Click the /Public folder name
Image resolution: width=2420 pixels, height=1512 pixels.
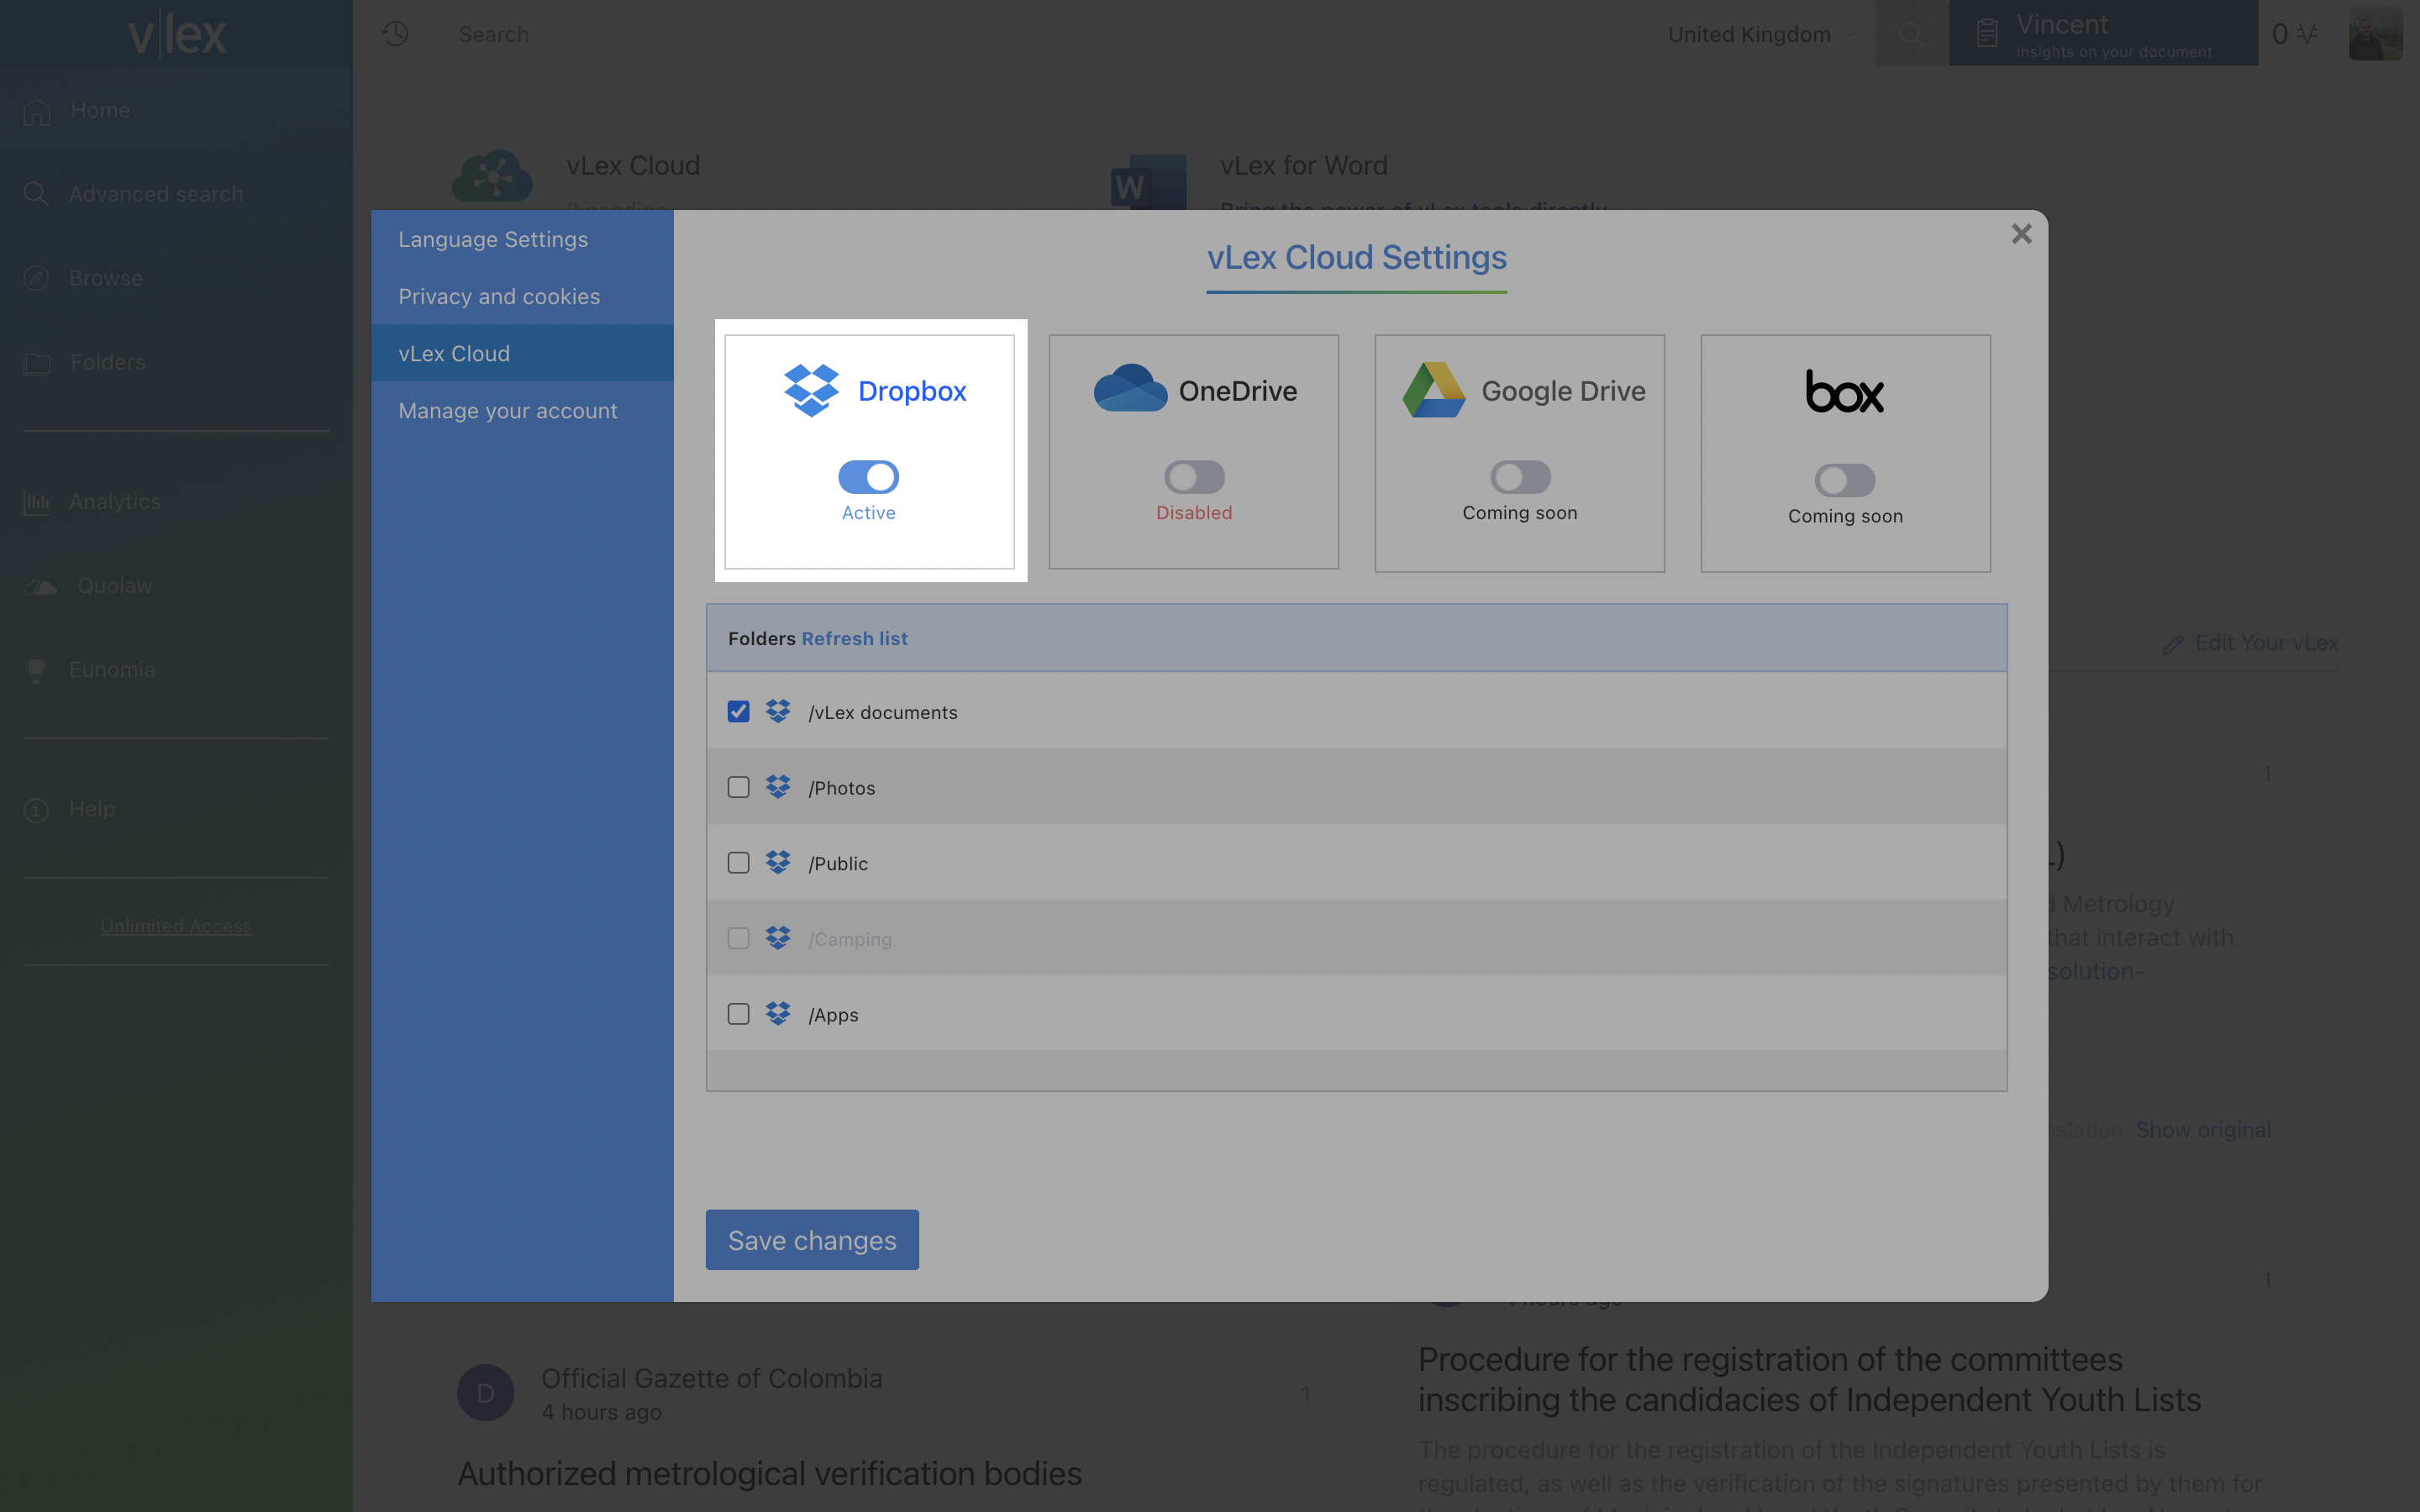[838, 863]
